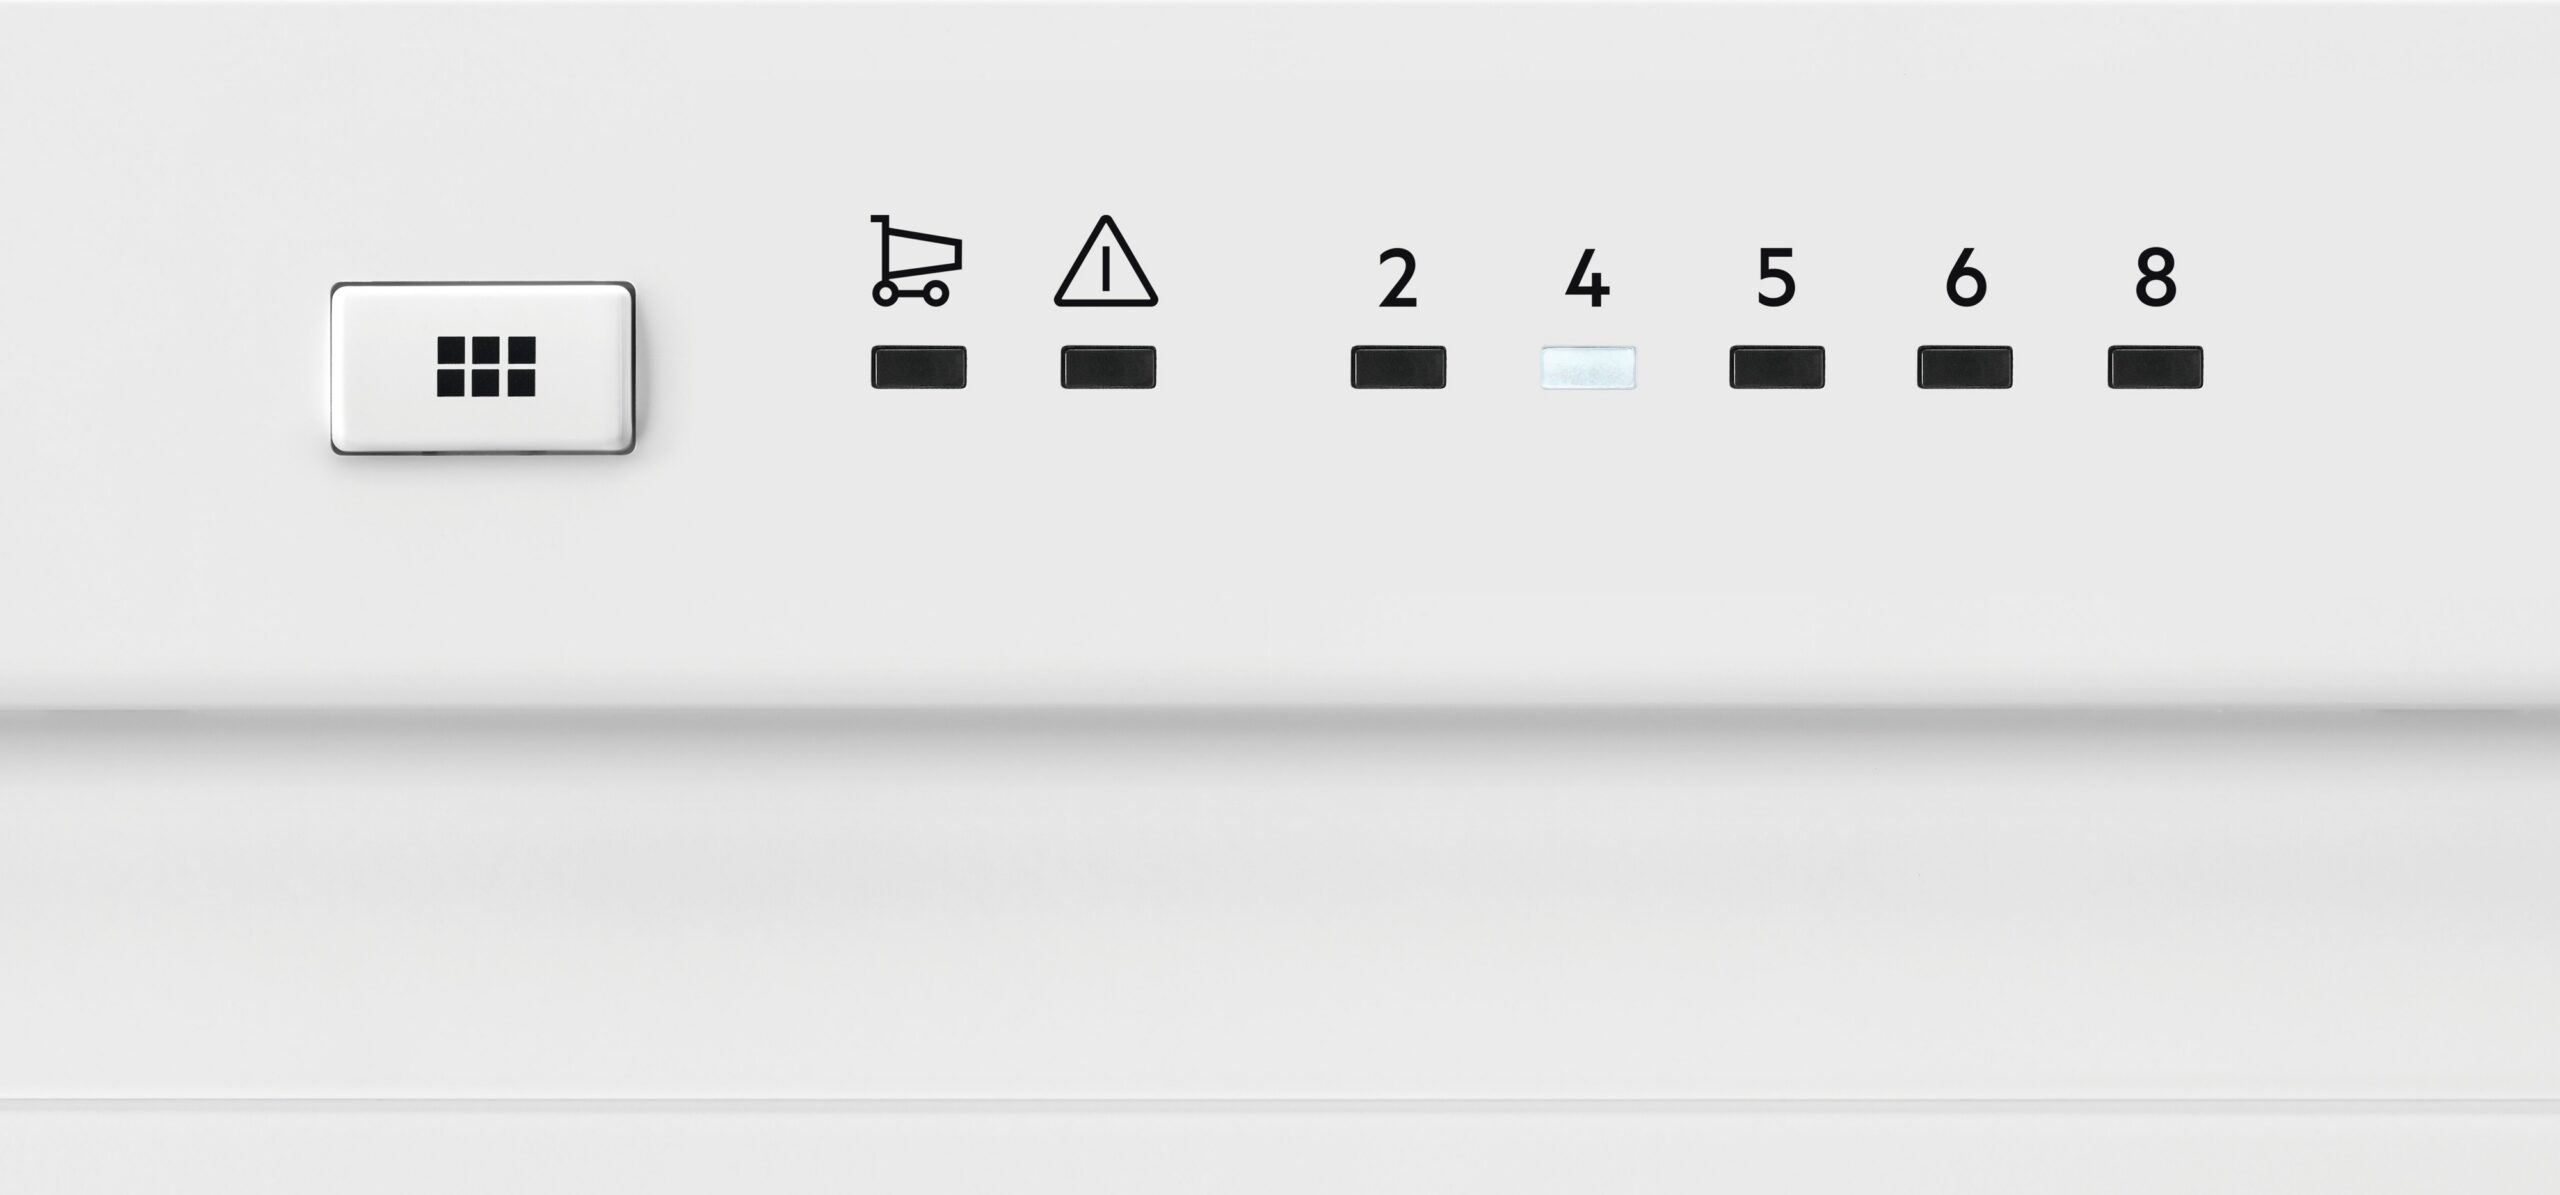The width and height of the screenshot is (2560, 1195).
Task: Tap the number 6 temperature label
Action: coord(1966,278)
